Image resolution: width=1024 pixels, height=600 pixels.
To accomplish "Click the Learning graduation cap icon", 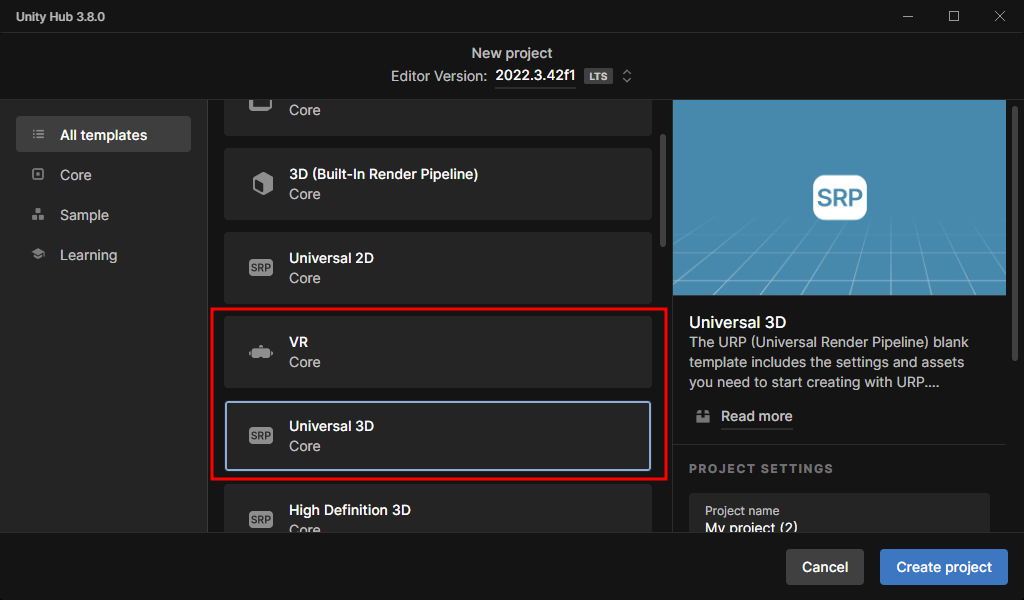I will (x=39, y=254).
